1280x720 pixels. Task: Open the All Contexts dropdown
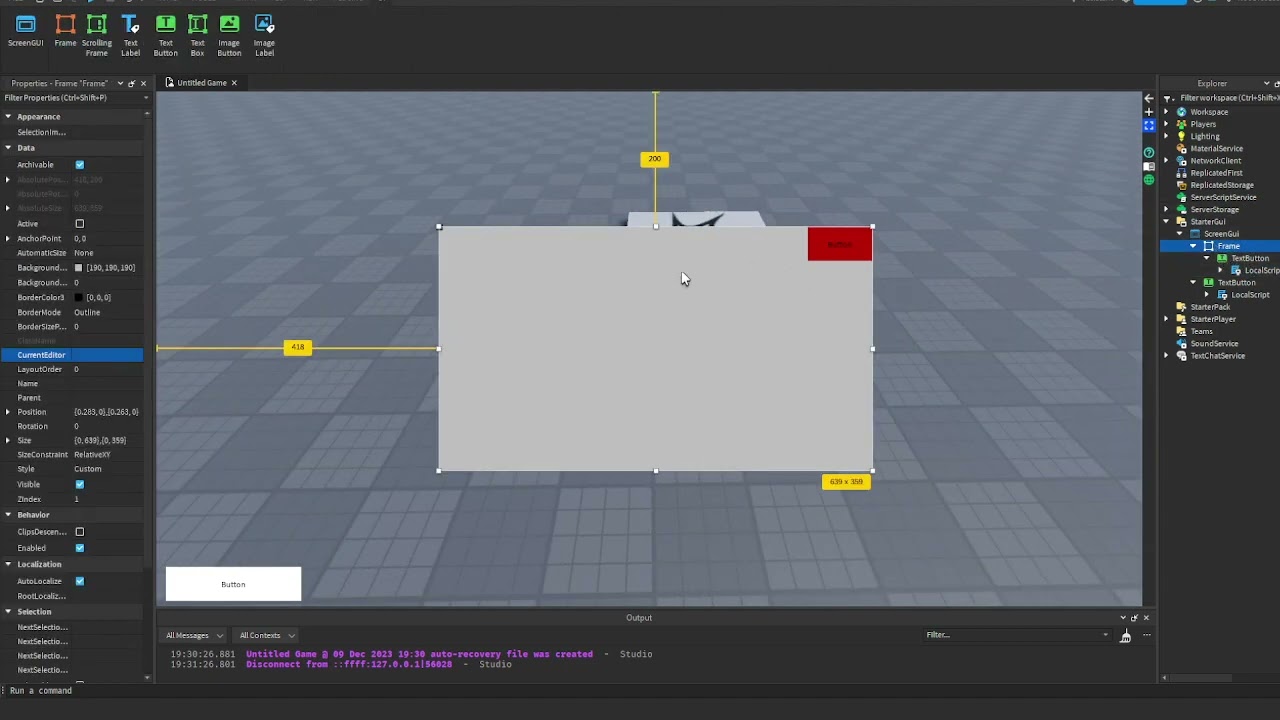(x=266, y=635)
